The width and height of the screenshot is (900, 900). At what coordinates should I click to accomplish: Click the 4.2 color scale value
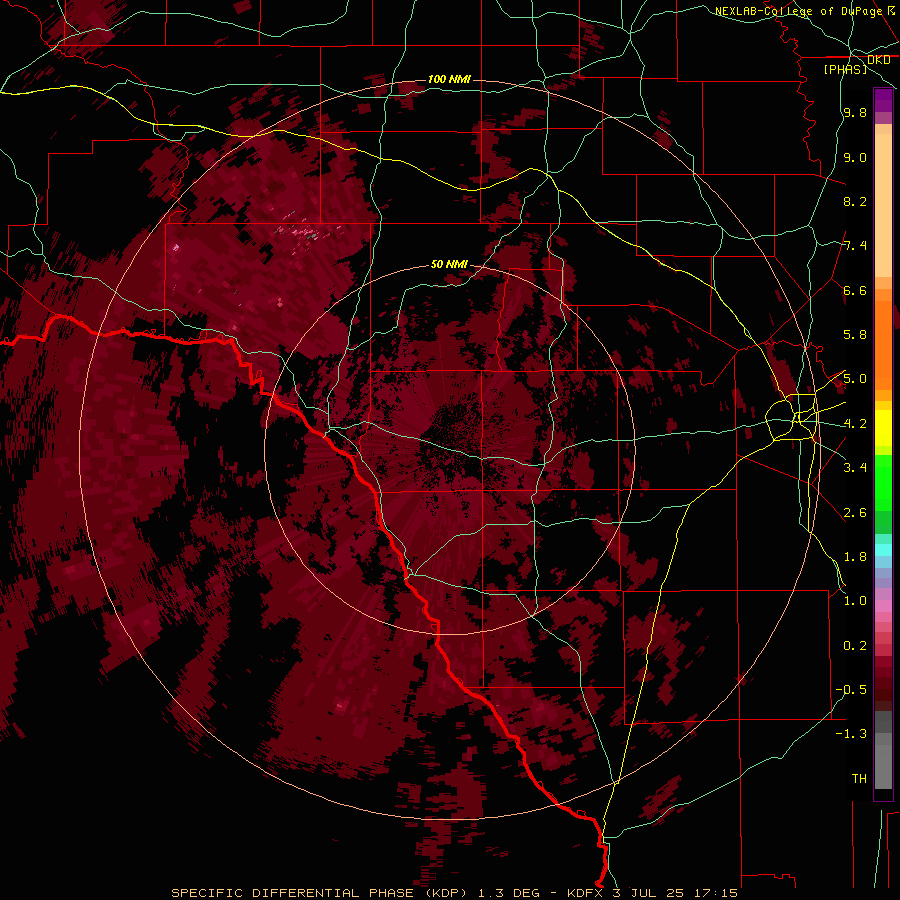[855, 424]
